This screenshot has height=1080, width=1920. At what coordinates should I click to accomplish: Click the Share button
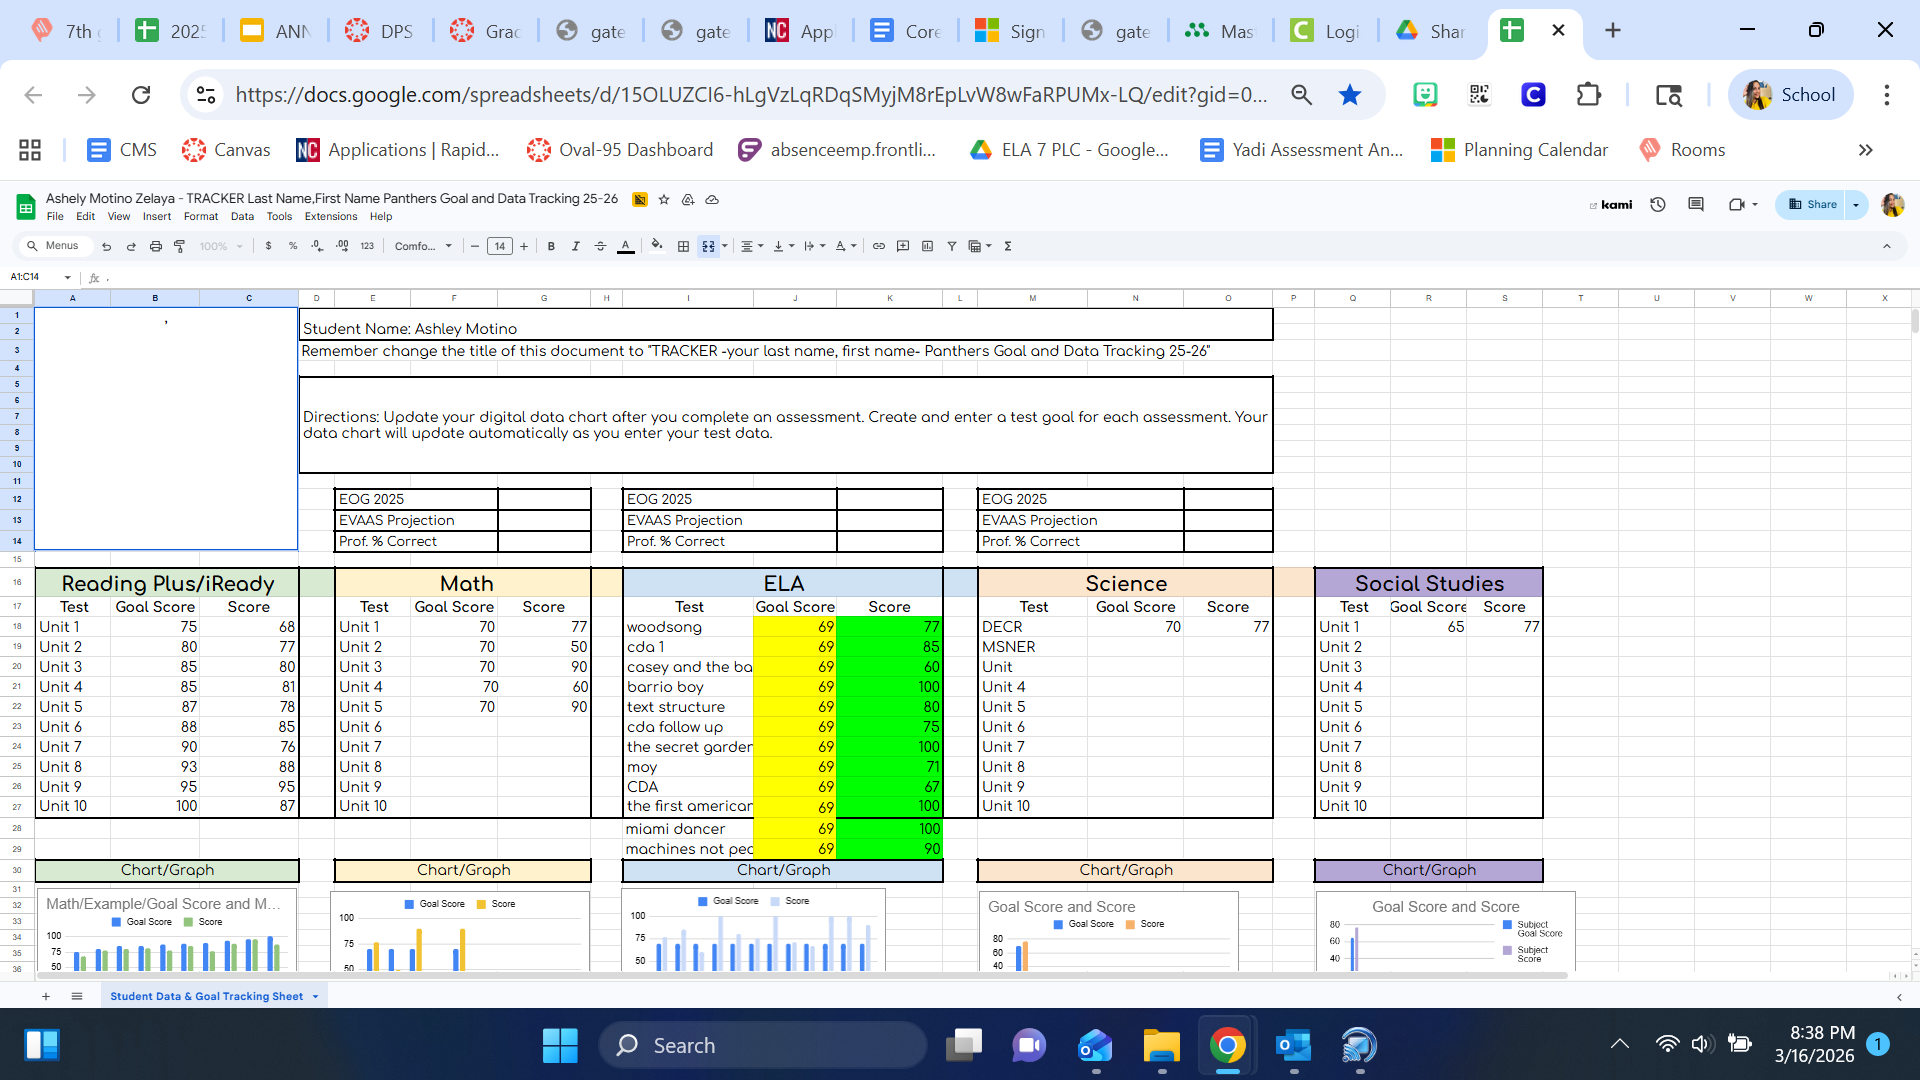1812,204
